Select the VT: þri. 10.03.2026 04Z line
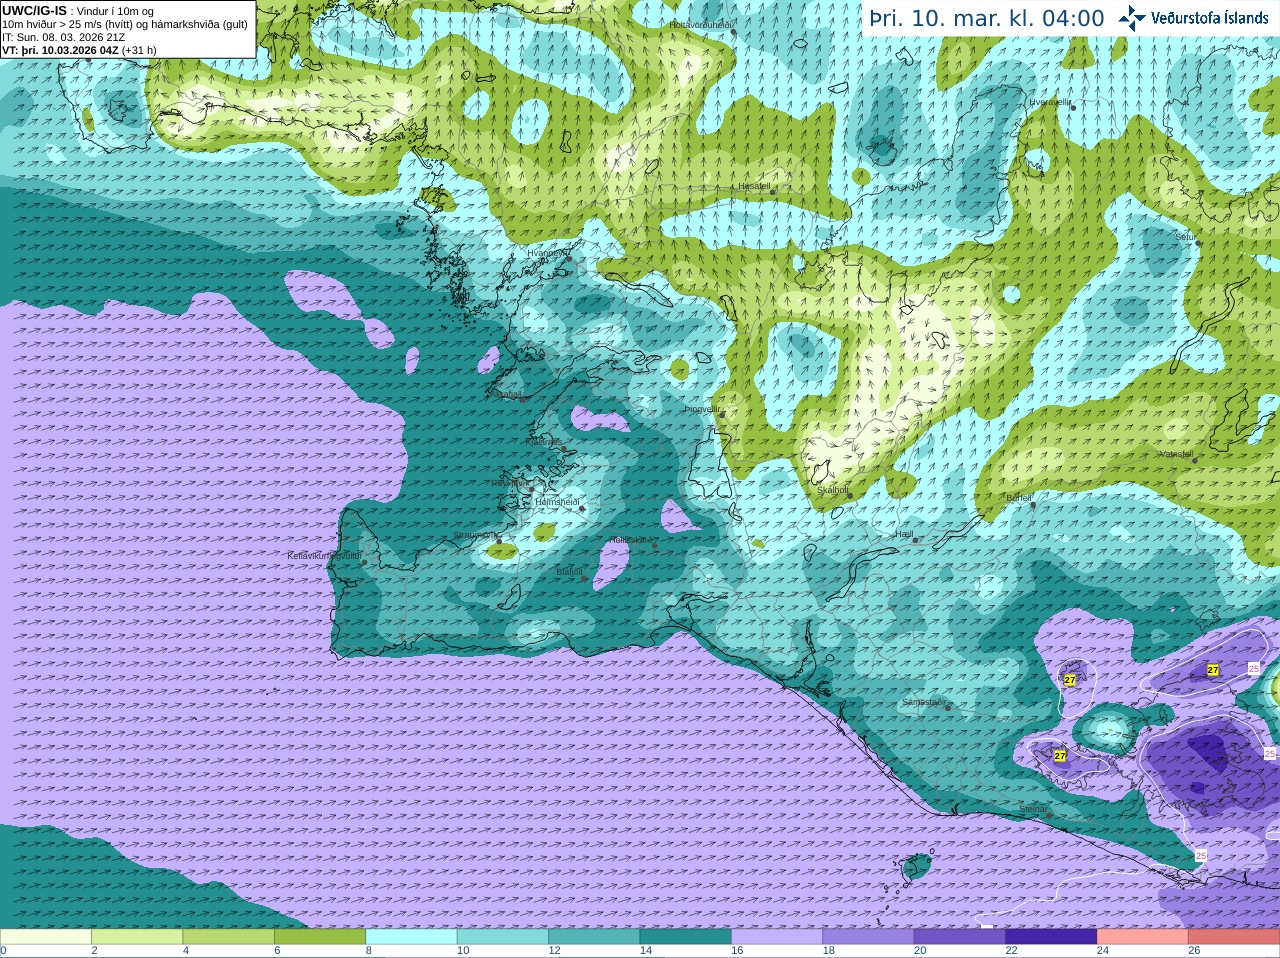The image size is (1280, 958). click(79, 50)
